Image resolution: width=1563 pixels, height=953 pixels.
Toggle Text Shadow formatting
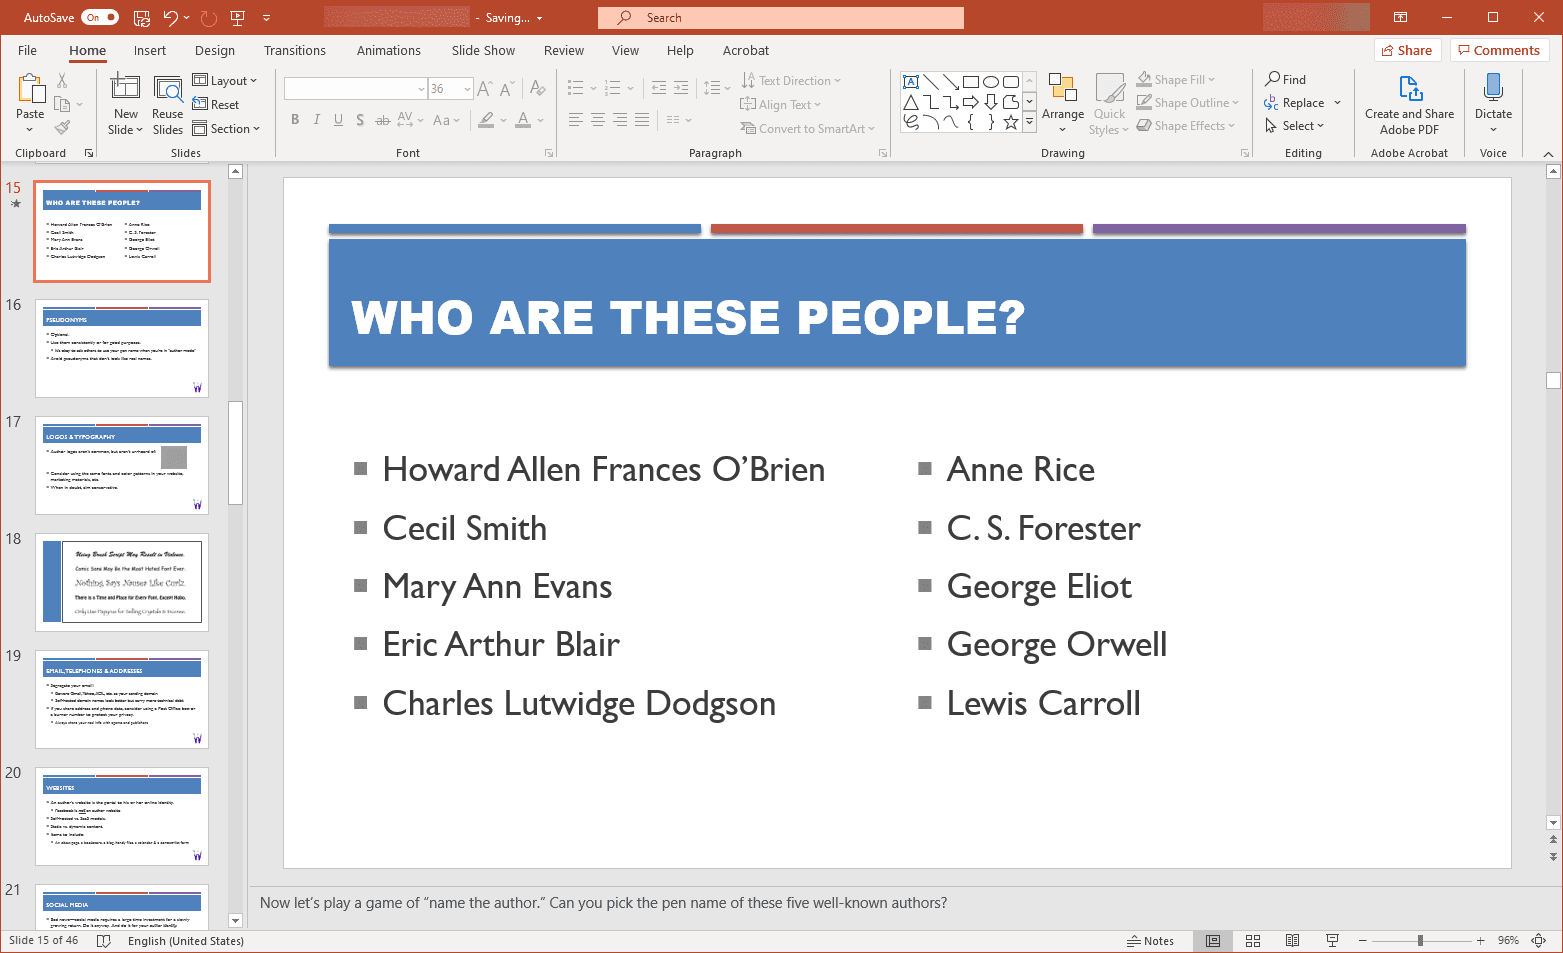tap(360, 120)
